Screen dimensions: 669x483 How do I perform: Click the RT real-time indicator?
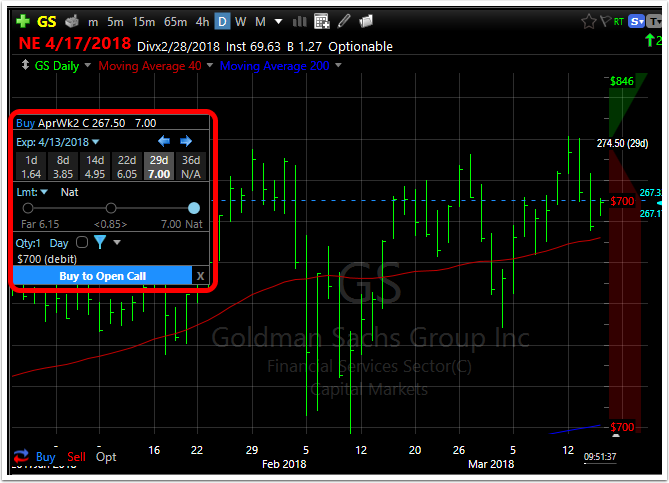click(x=619, y=21)
